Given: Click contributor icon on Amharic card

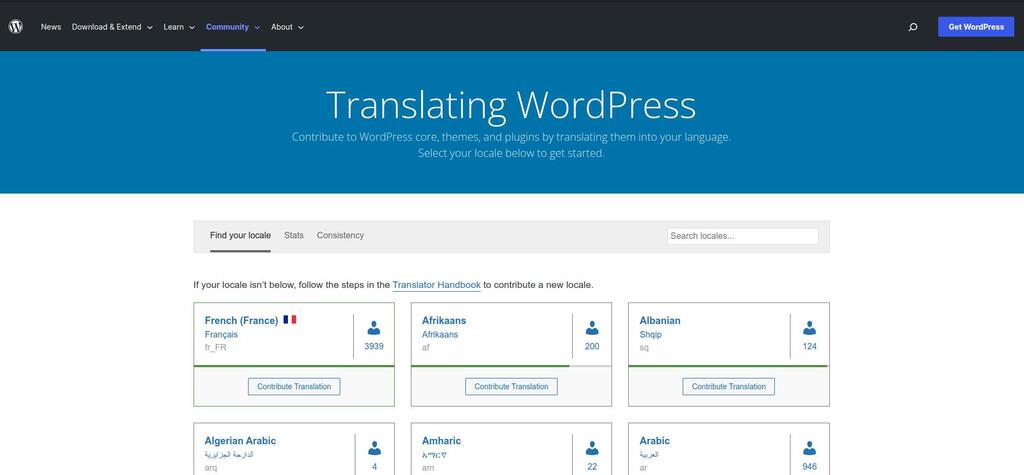Looking at the screenshot, I should click(x=592, y=448).
